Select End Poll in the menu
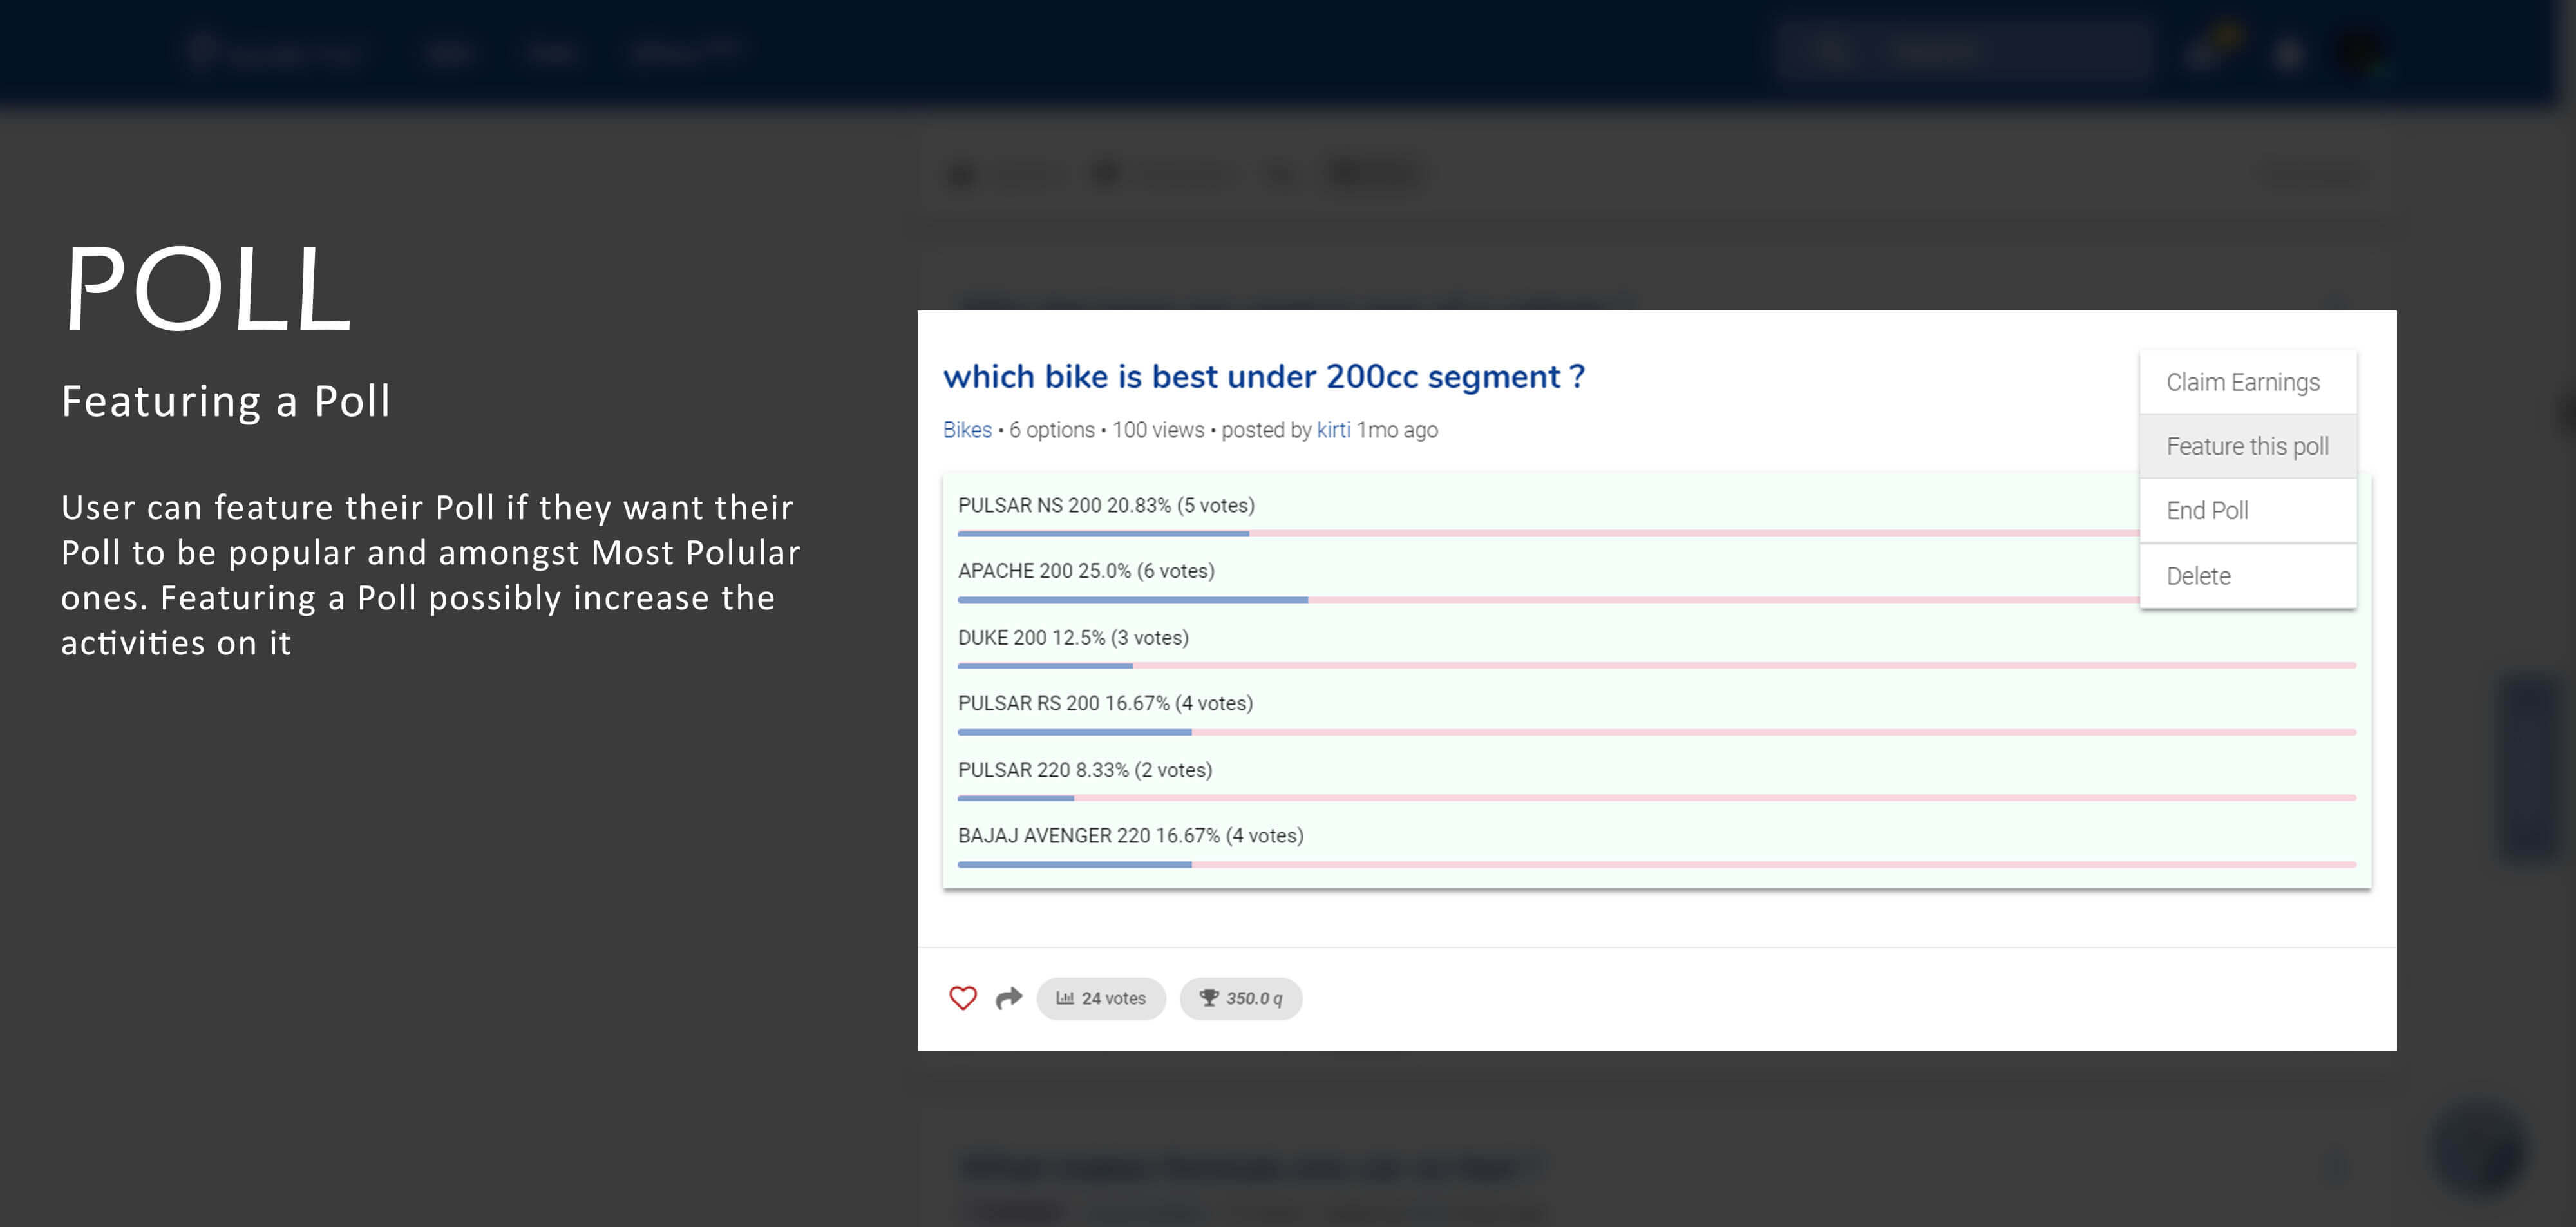The width and height of the screenshot is (2576, 1227). coord(2207,510)
